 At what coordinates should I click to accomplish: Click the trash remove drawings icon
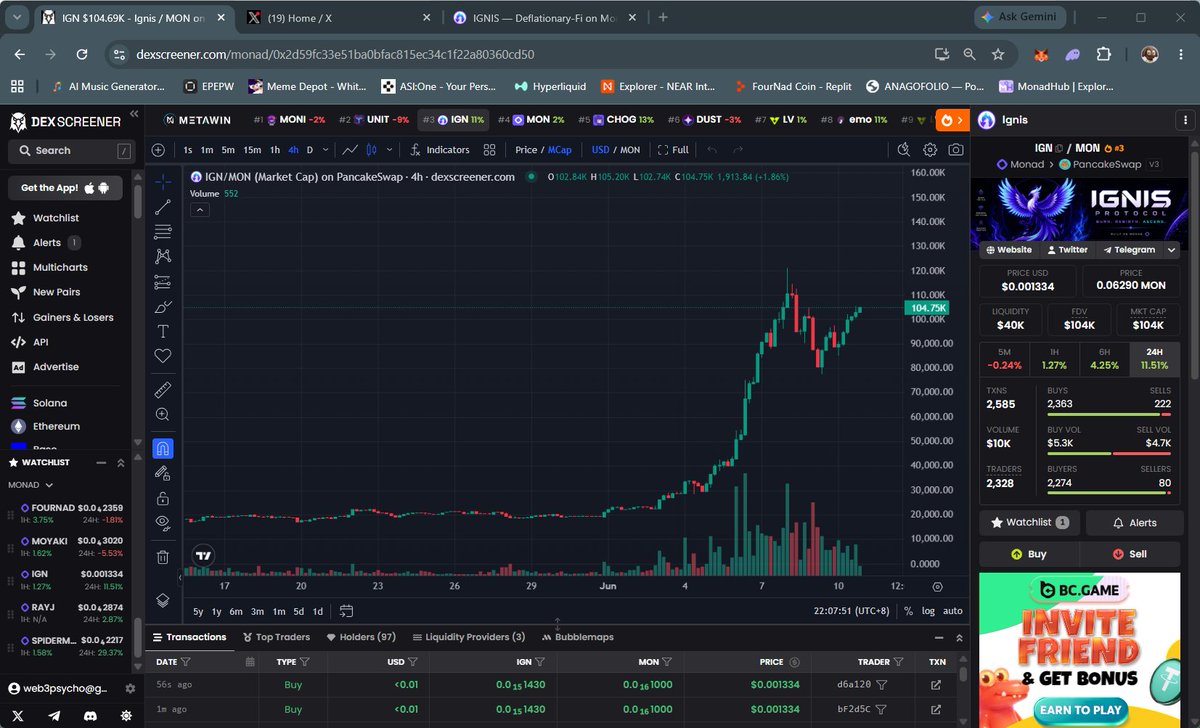pyautogui.click(x=163, y=557)
